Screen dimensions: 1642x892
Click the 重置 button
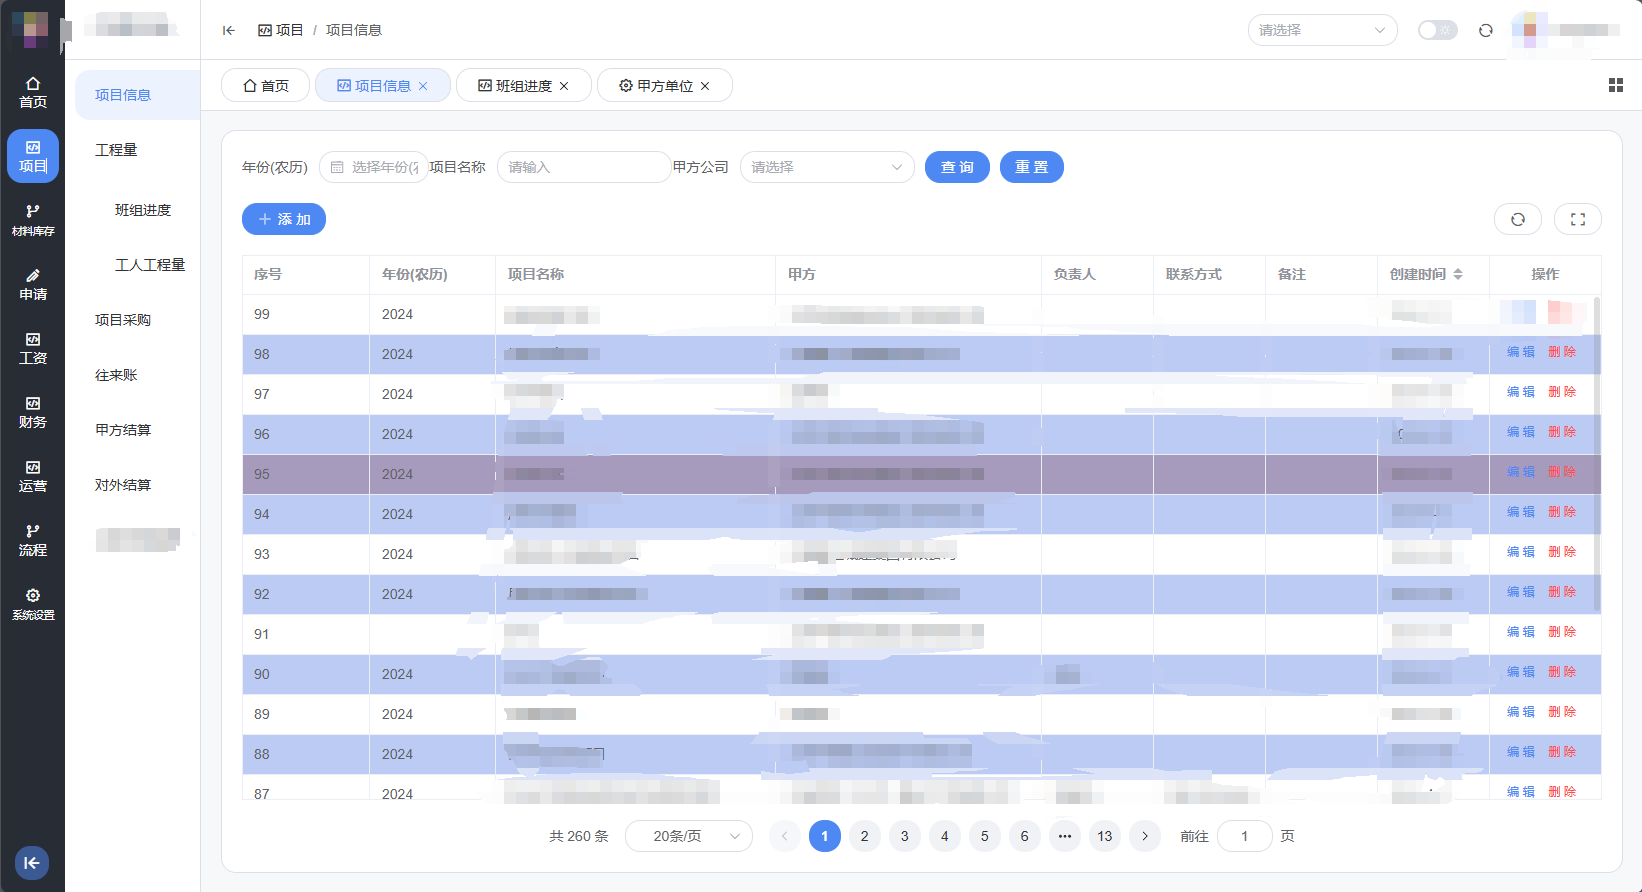click(x=1032, y=167)
